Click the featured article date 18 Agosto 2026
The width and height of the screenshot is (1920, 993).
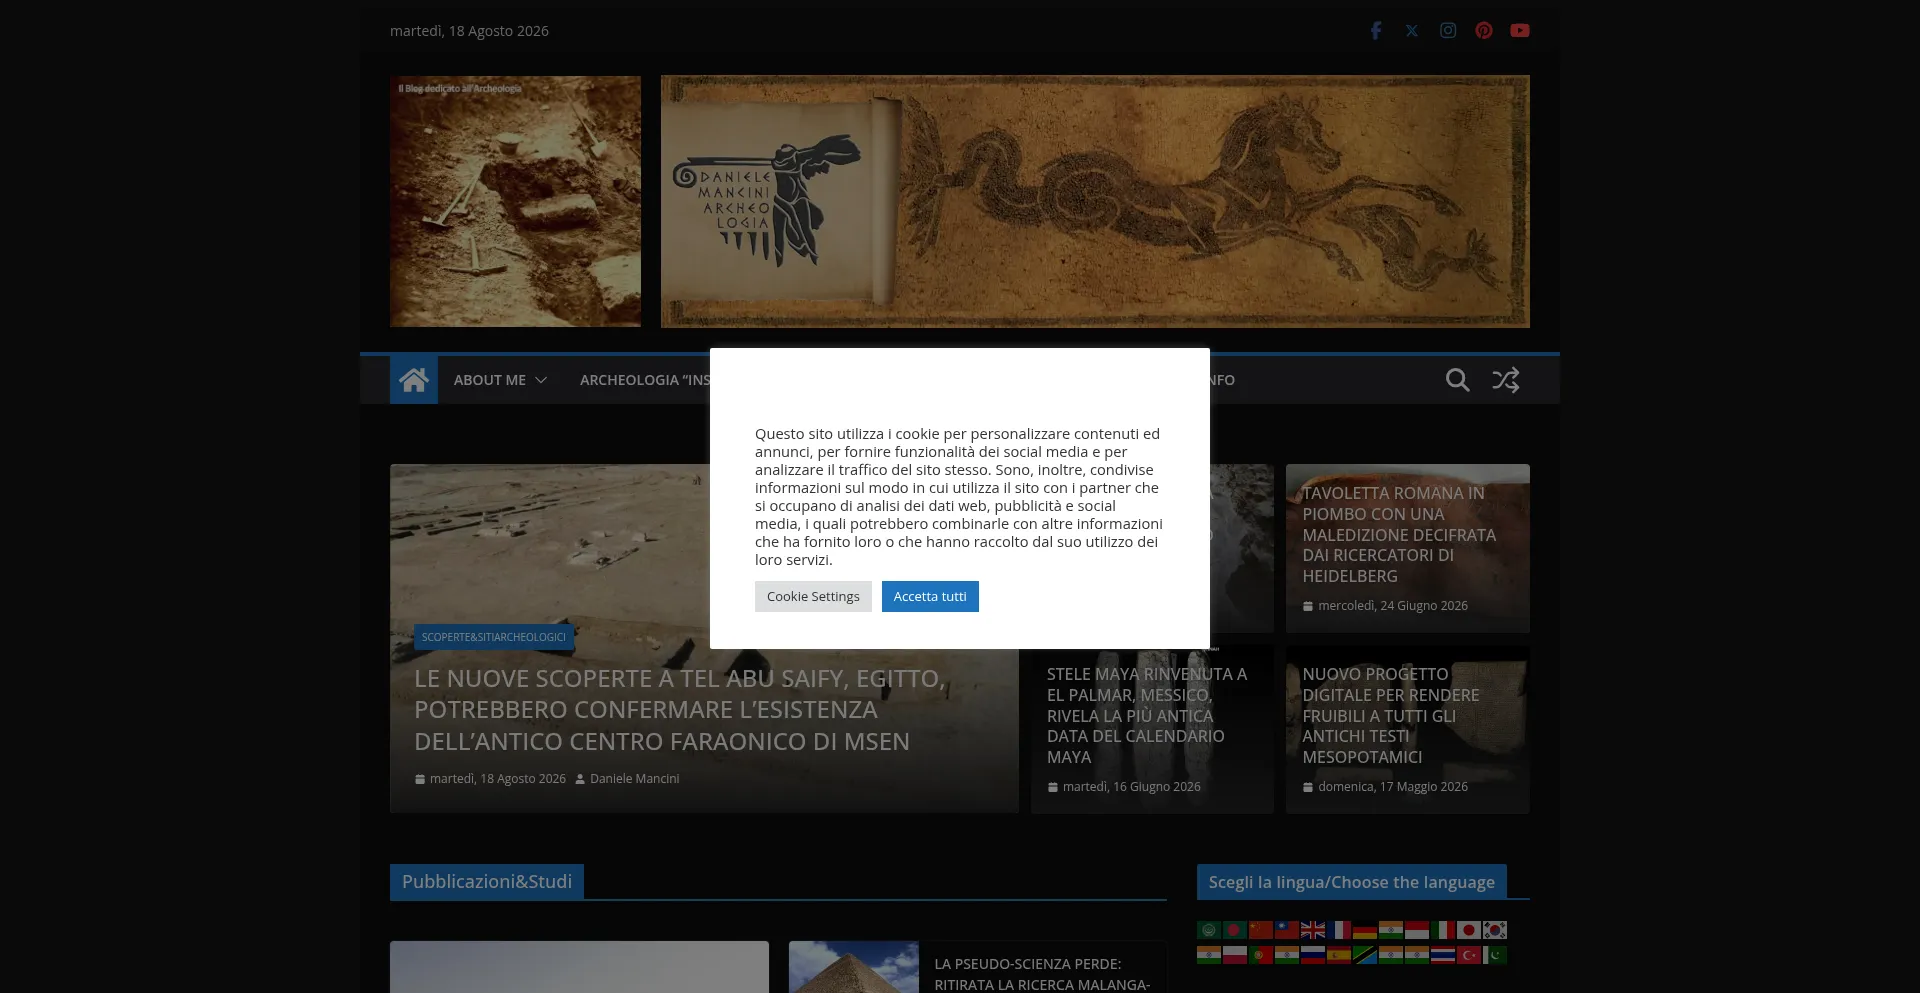[x=498, y=779]
